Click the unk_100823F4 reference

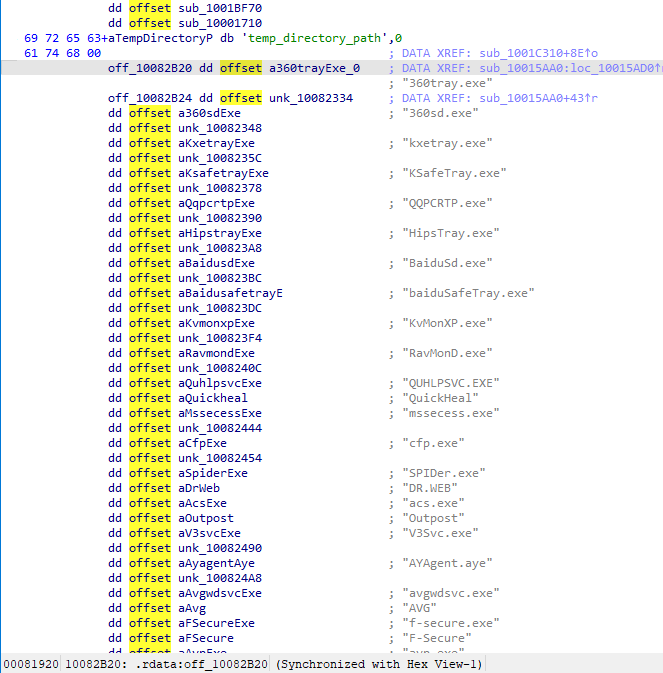[220, 339]
